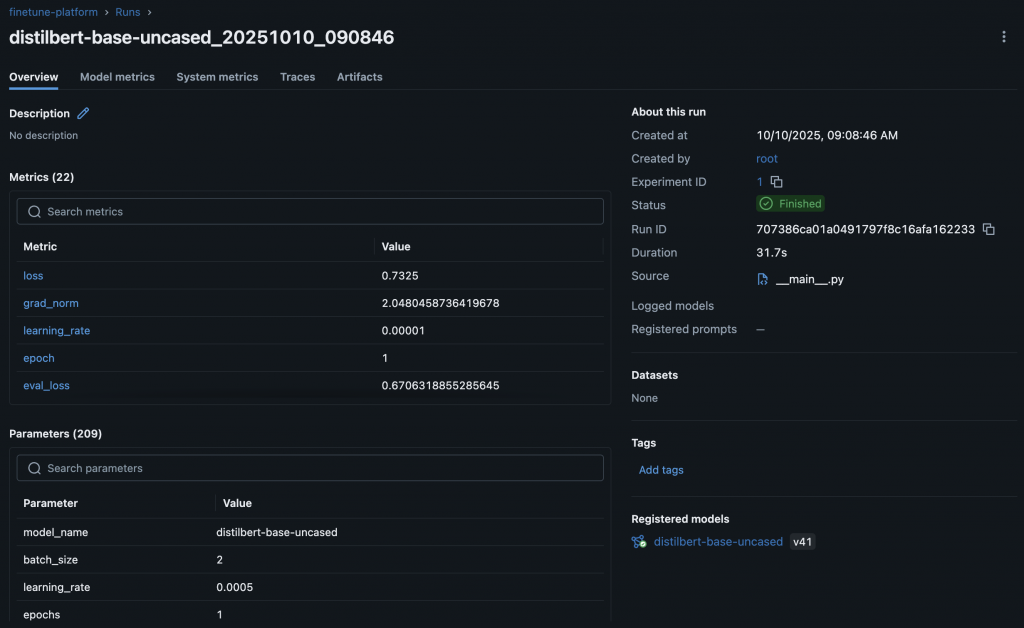Screen dimensions: 1024x628
Task: Click the Metric column header
Action: pyautogui.click(x=40, y=247)
